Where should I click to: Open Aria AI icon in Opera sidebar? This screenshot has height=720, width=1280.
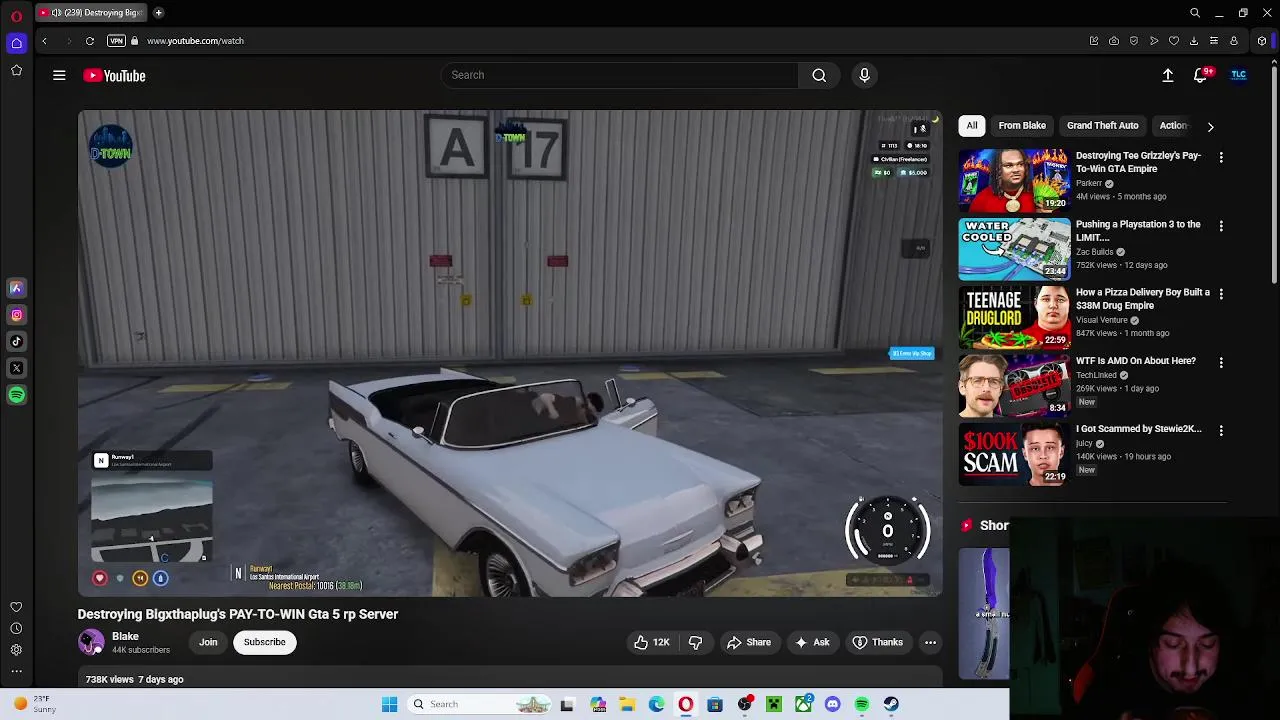[16, 288]
